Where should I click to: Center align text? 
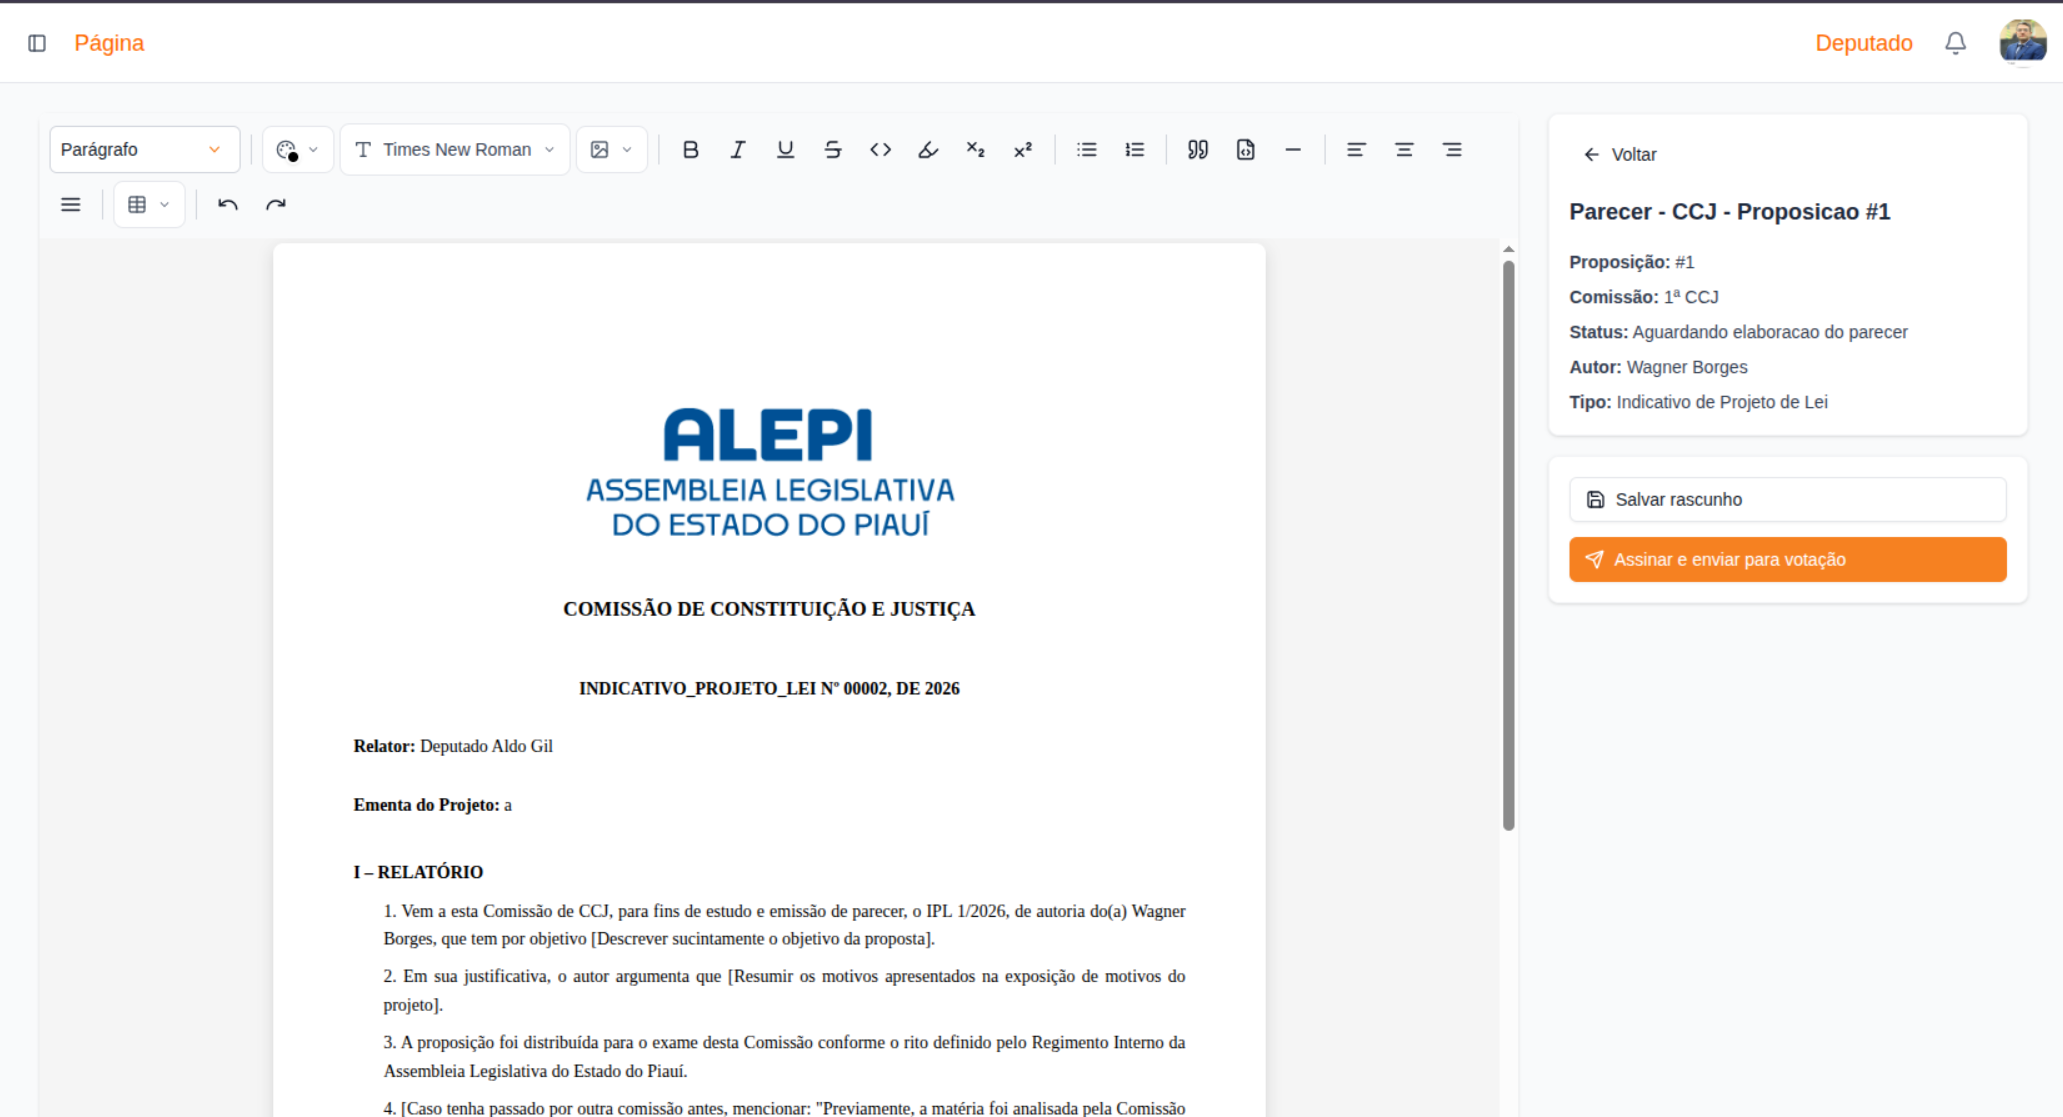[1404, 150]
